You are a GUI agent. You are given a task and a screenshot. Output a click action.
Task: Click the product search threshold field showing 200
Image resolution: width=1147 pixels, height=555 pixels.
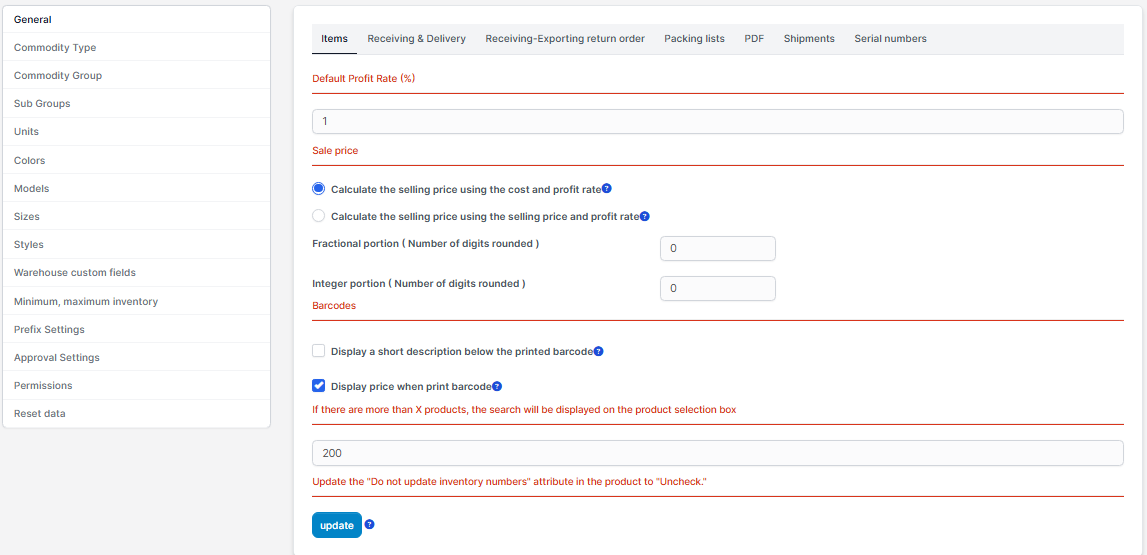point(717,453)
